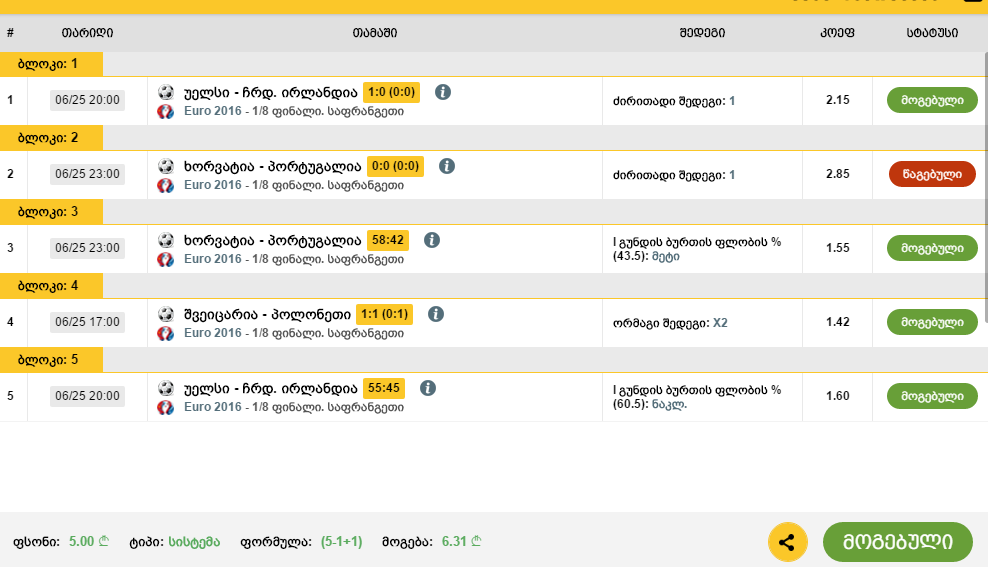This screenshot has height=567, width=988.
Task: Click Euro 2016 logo icon in row 4
Action: [x=166, y=334]
